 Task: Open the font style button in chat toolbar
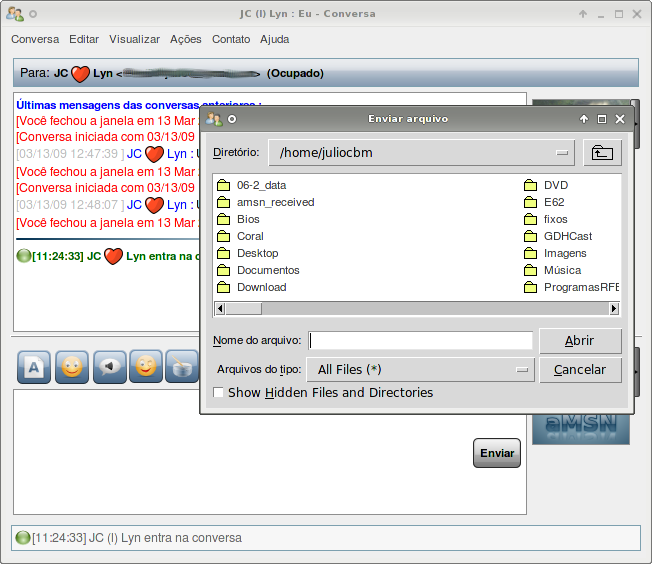click(x=34, y=367)
